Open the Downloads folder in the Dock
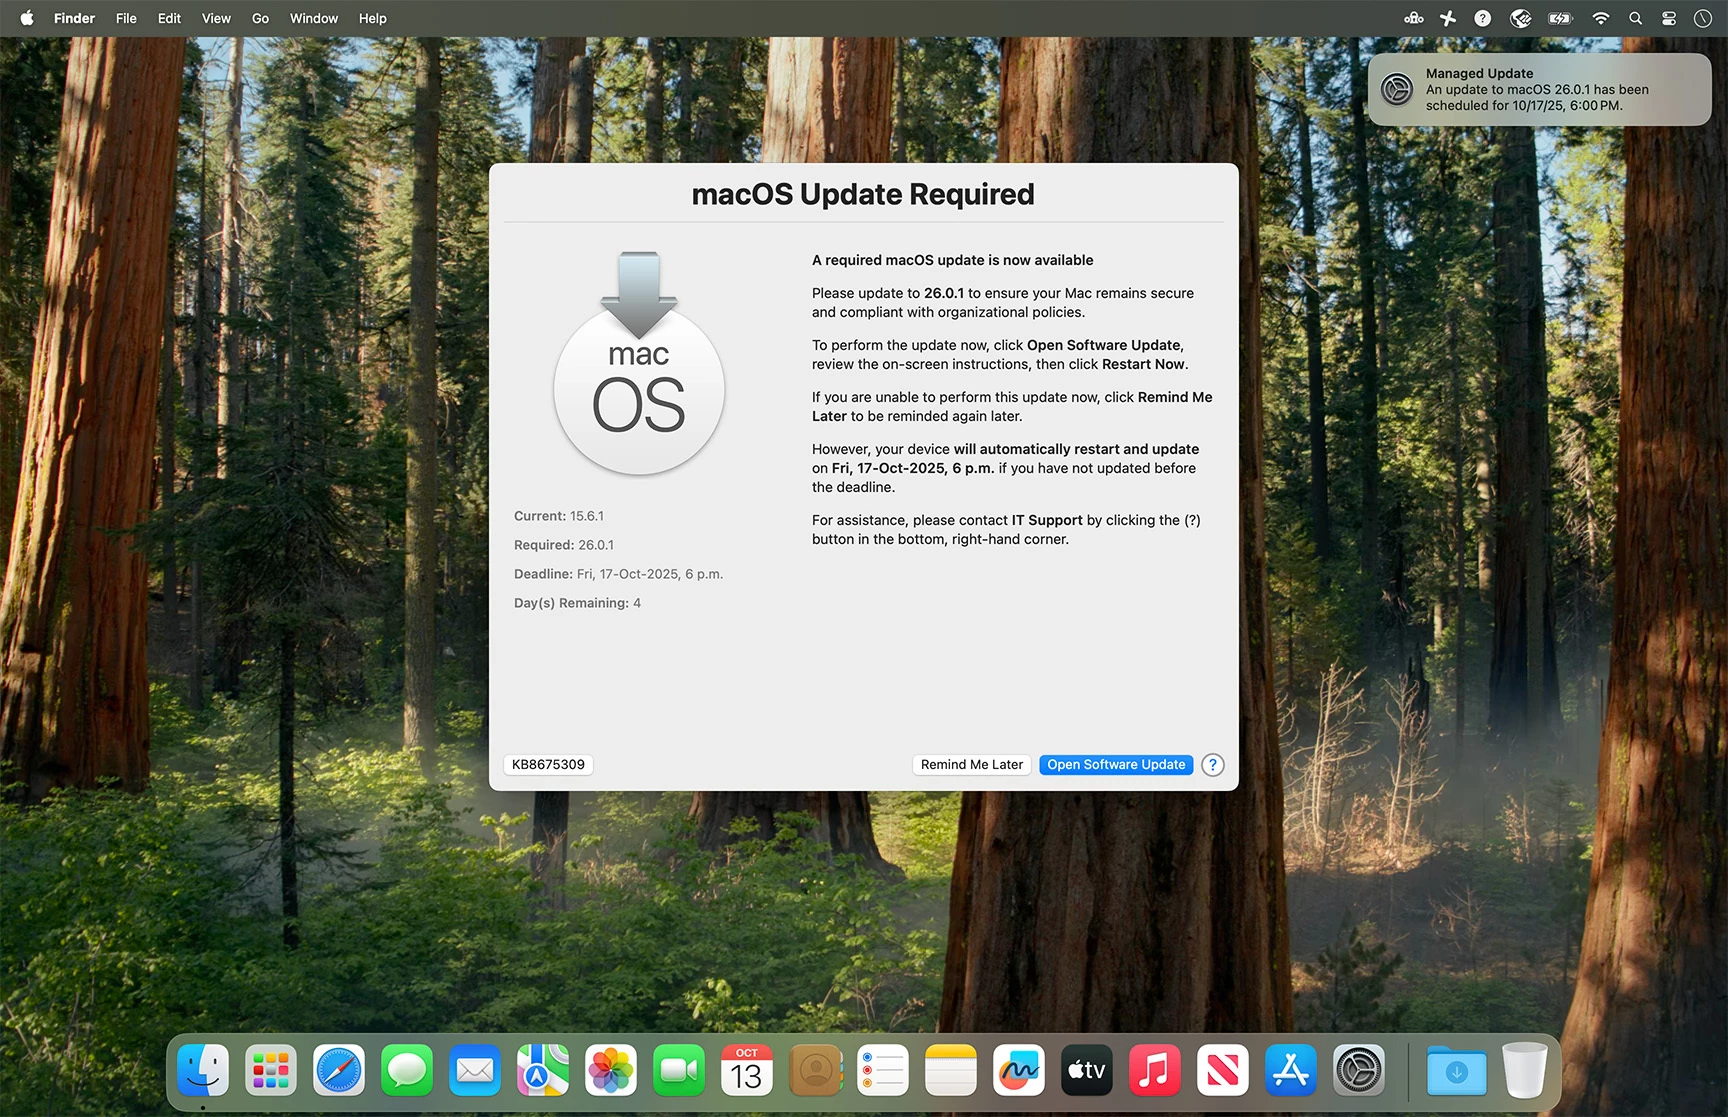The height and width of the screenshot is (1117, 1728). (1457, 1071)
